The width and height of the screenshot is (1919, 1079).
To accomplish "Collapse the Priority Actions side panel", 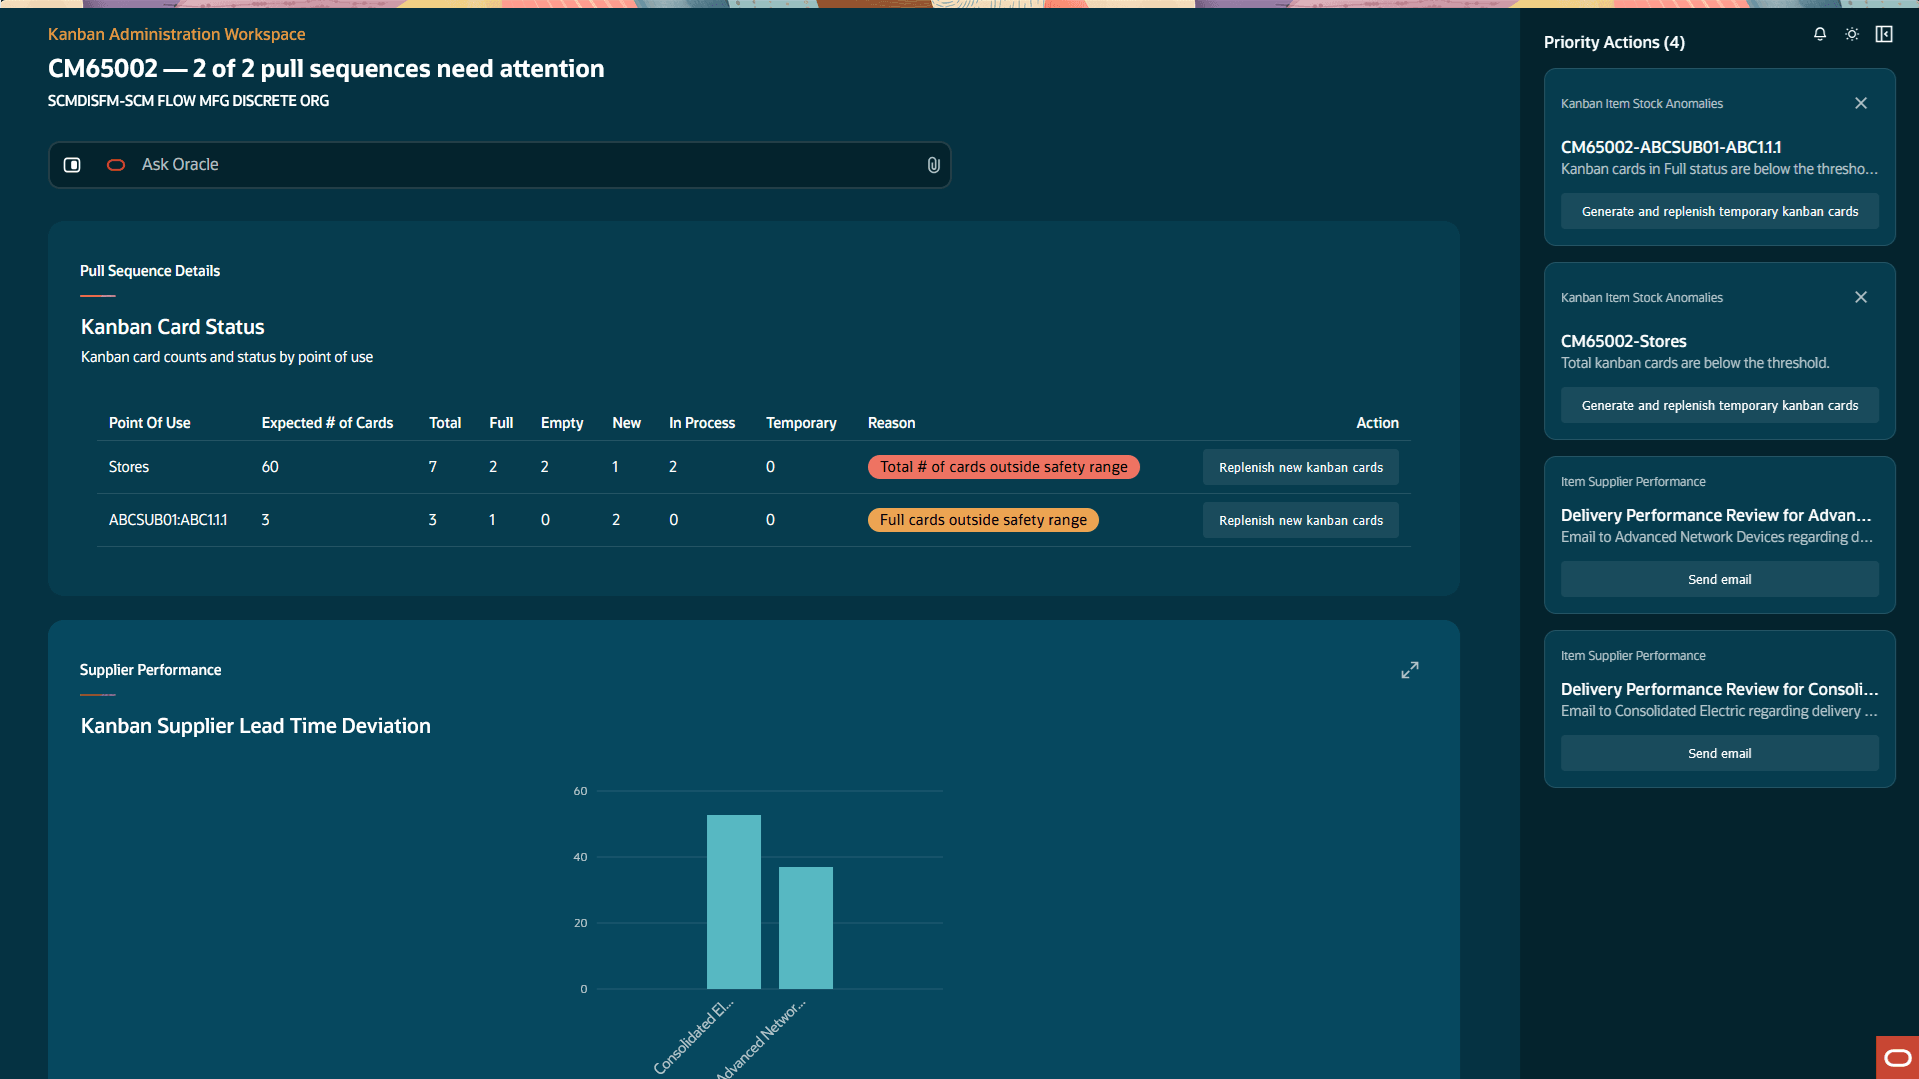I will [x=1884, y=34].
